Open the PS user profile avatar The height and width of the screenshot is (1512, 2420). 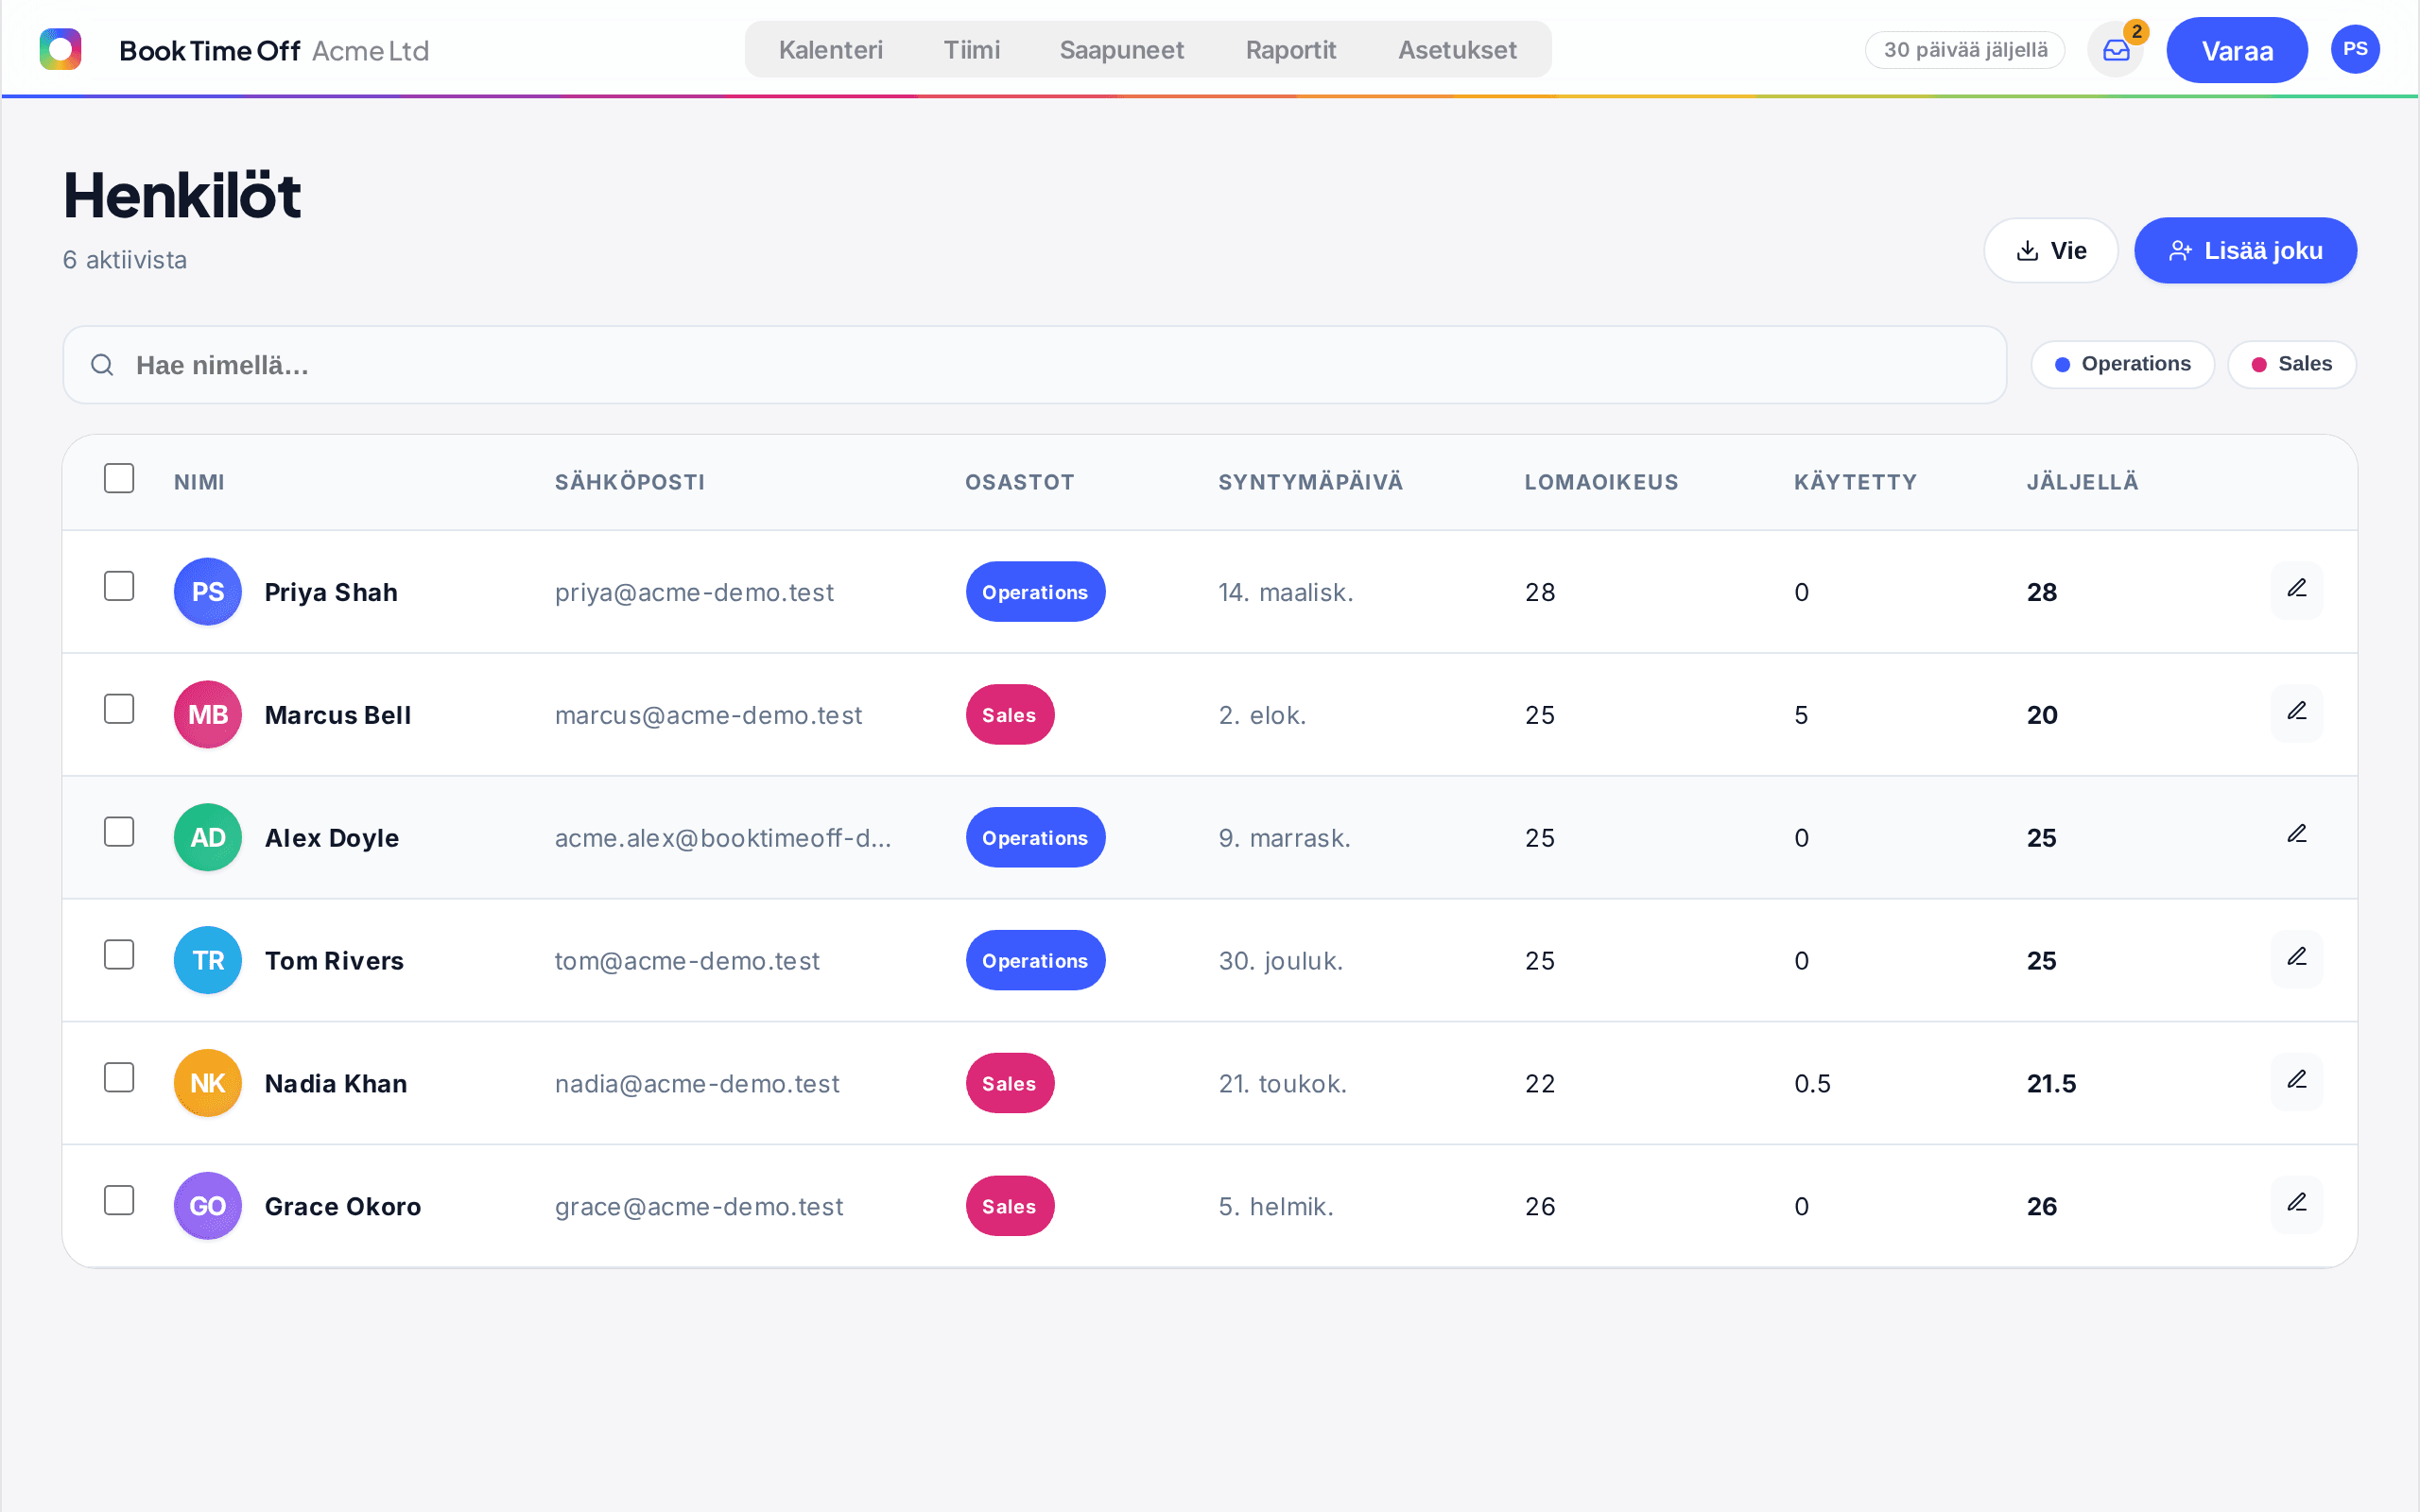tap(2354, 50)
